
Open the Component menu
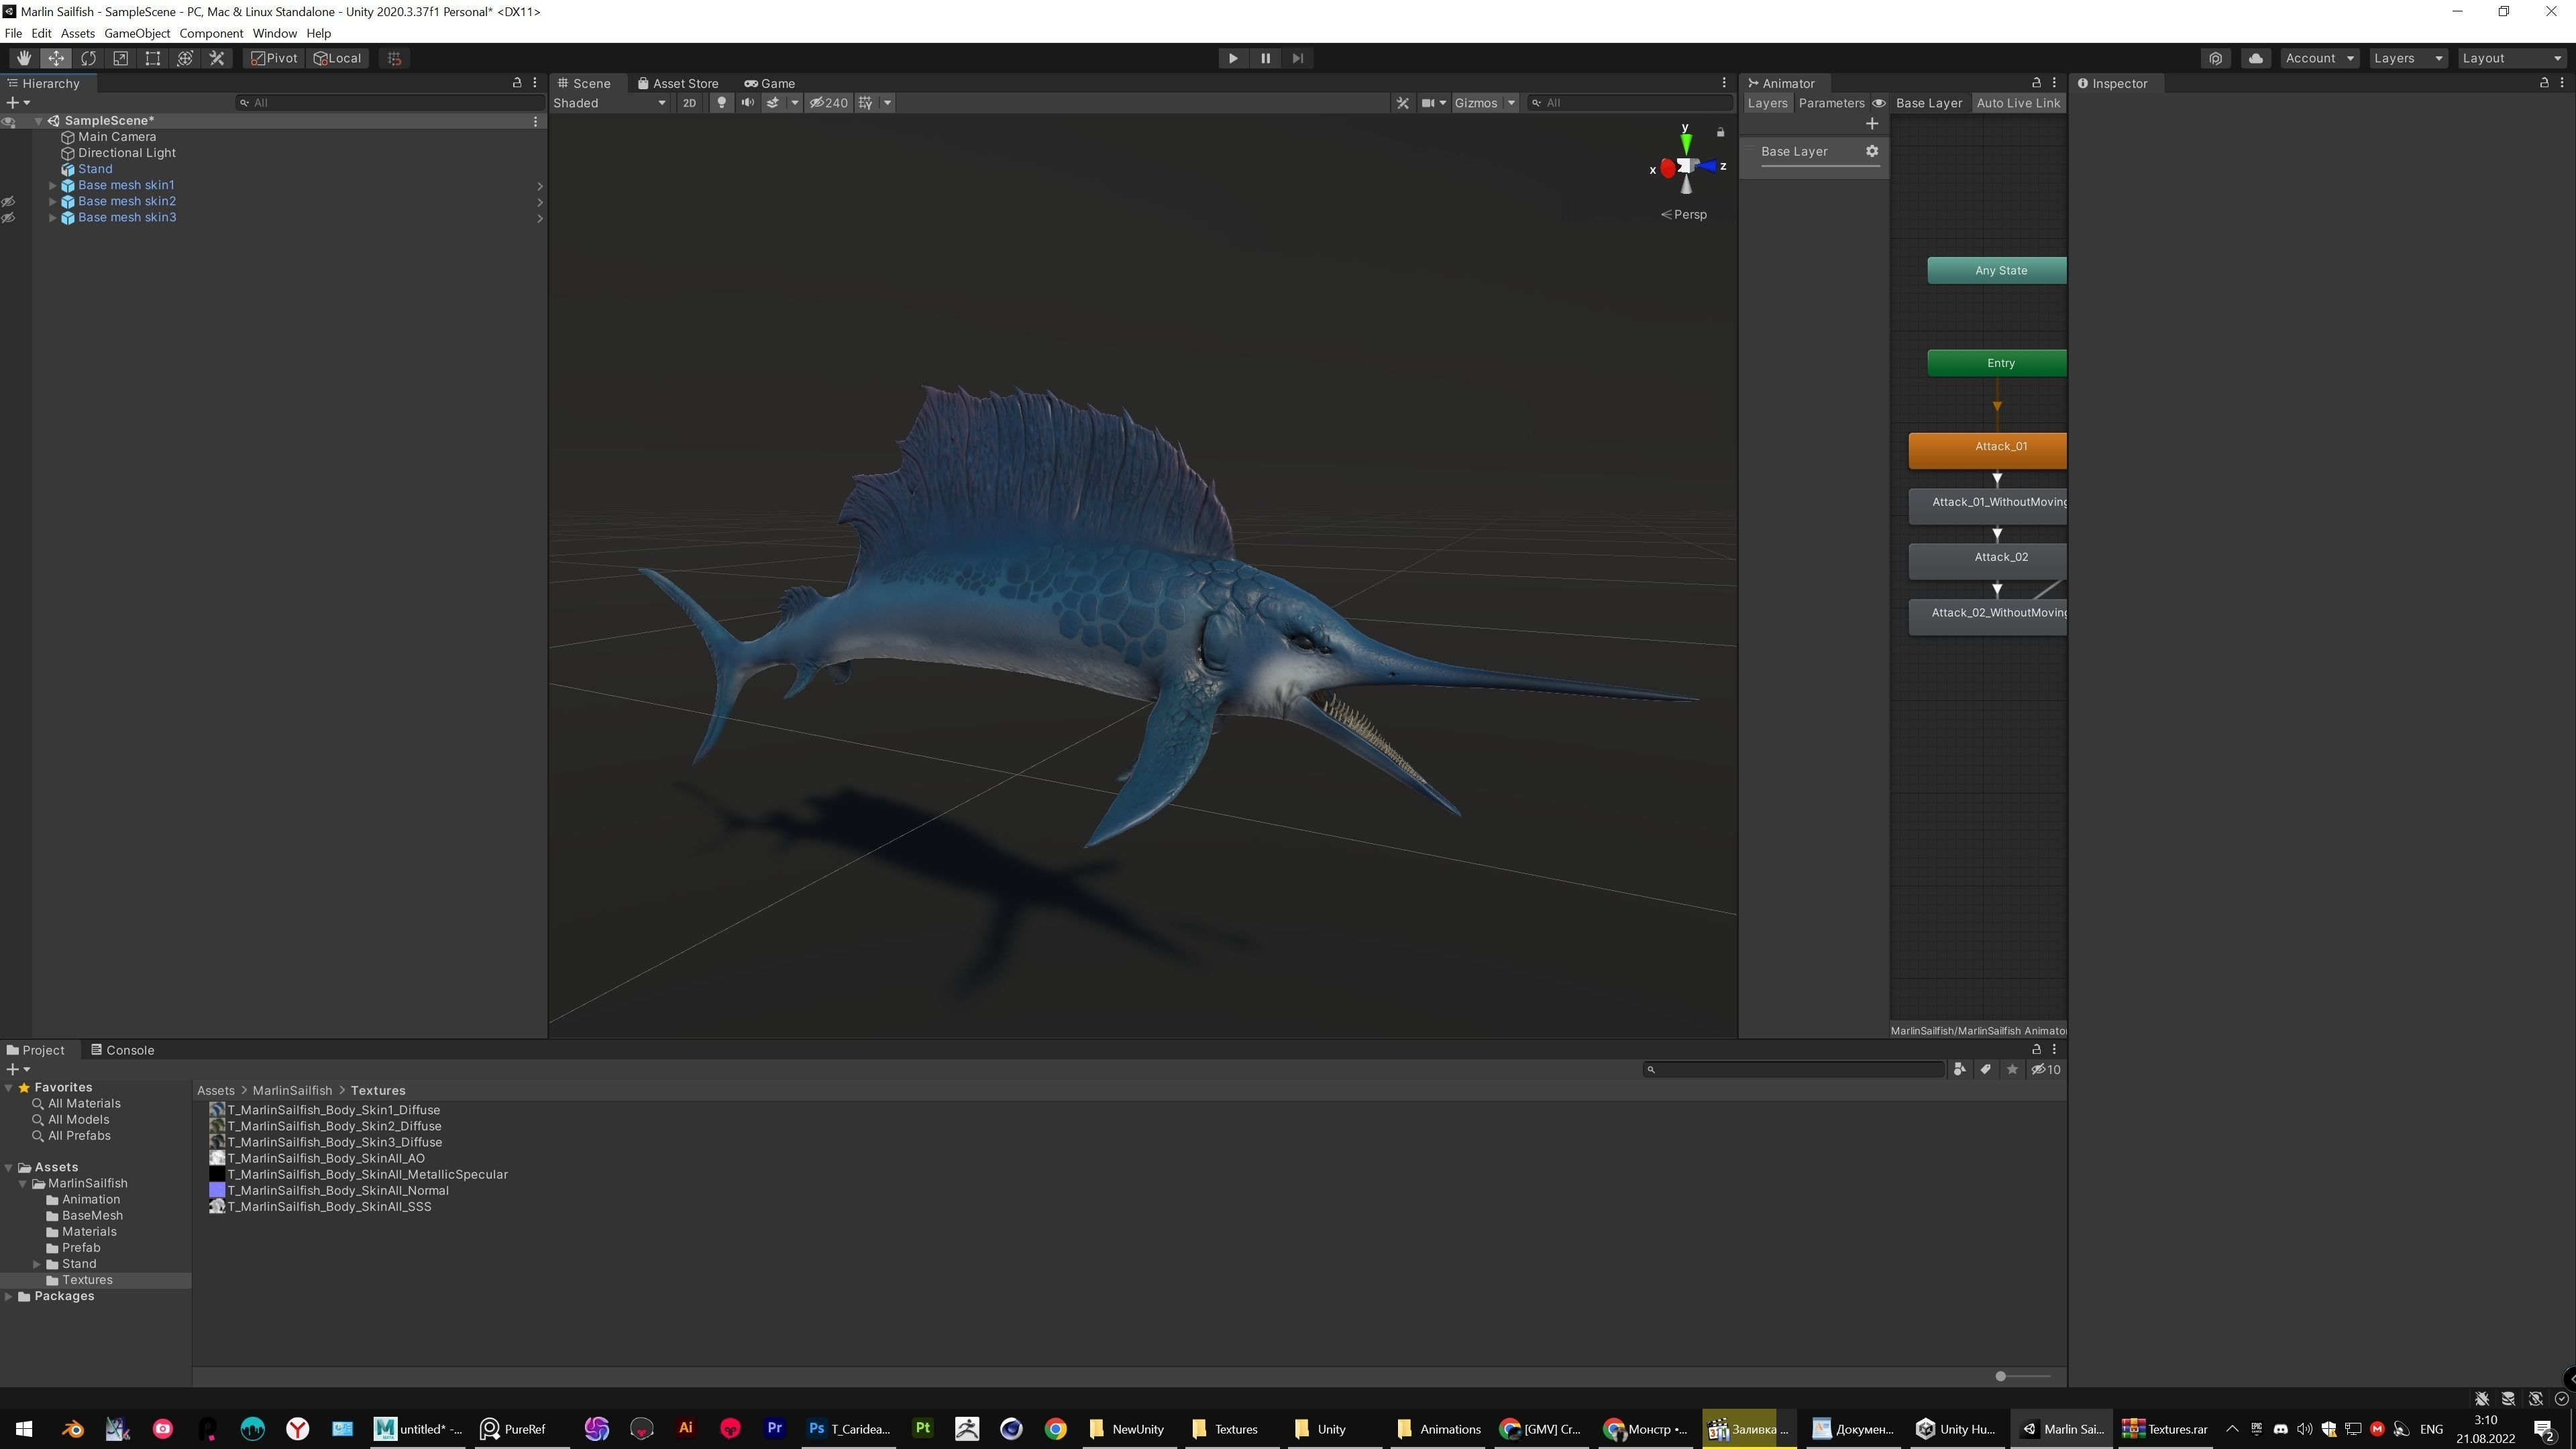[x=211, y=33]
